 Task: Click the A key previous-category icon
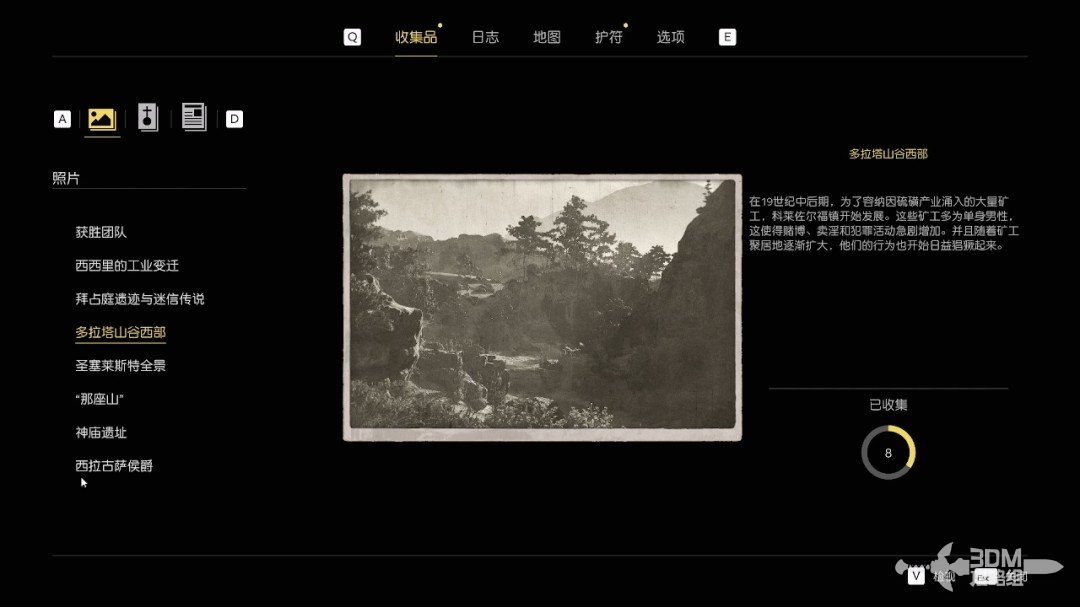click(x=62, y=119)
